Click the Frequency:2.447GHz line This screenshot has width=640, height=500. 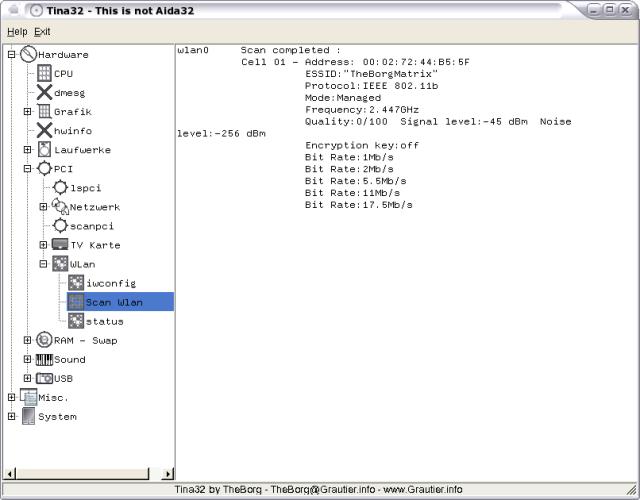pyautogui.click(x=362, y=109)
